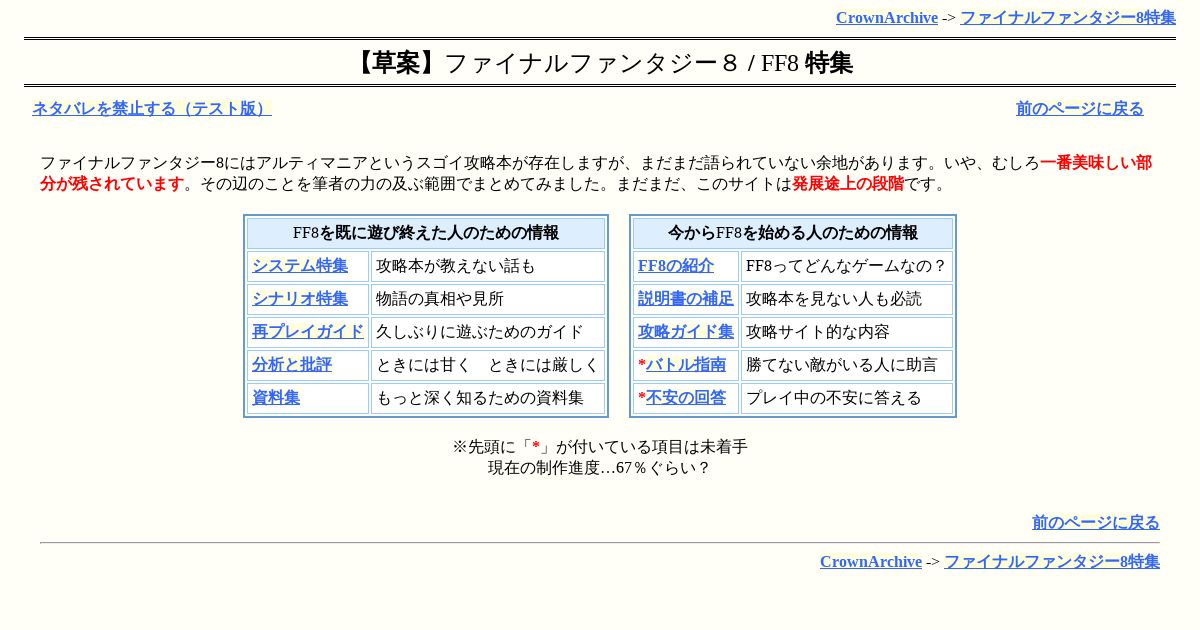Image resolution: width=1200 pixels, height=630 pixels.
Task: Click cell 勝てない敵がいる人に助言
Action: pyautogui.click(x=847, y=365)
